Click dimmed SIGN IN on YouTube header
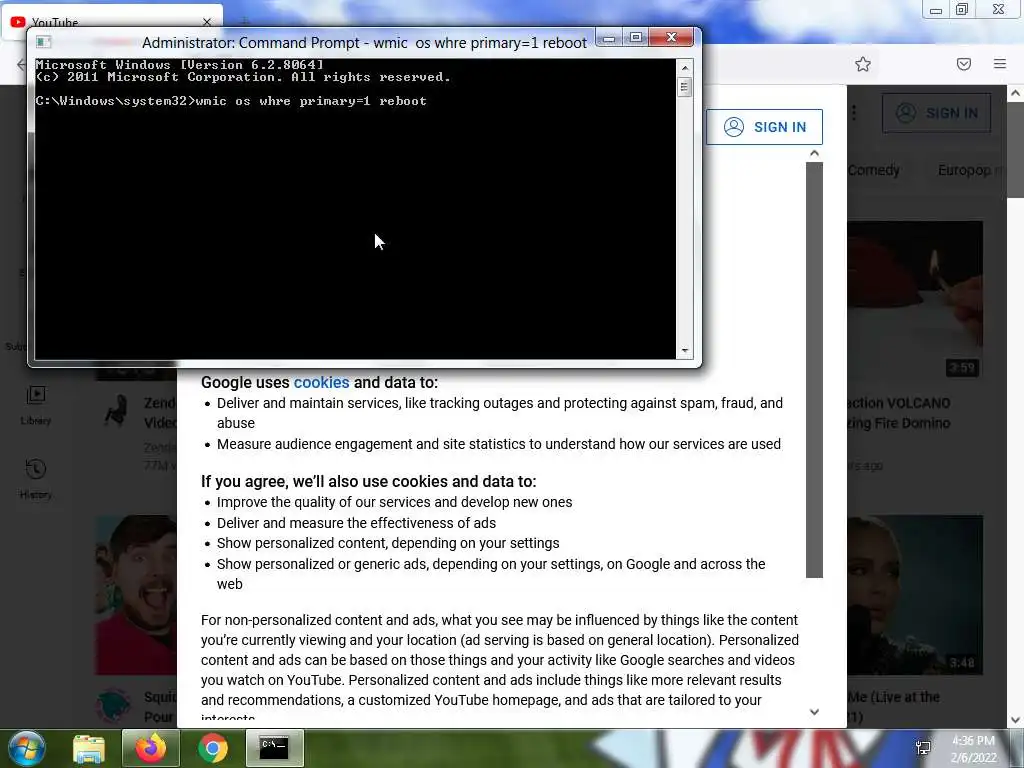 [936, 113]
